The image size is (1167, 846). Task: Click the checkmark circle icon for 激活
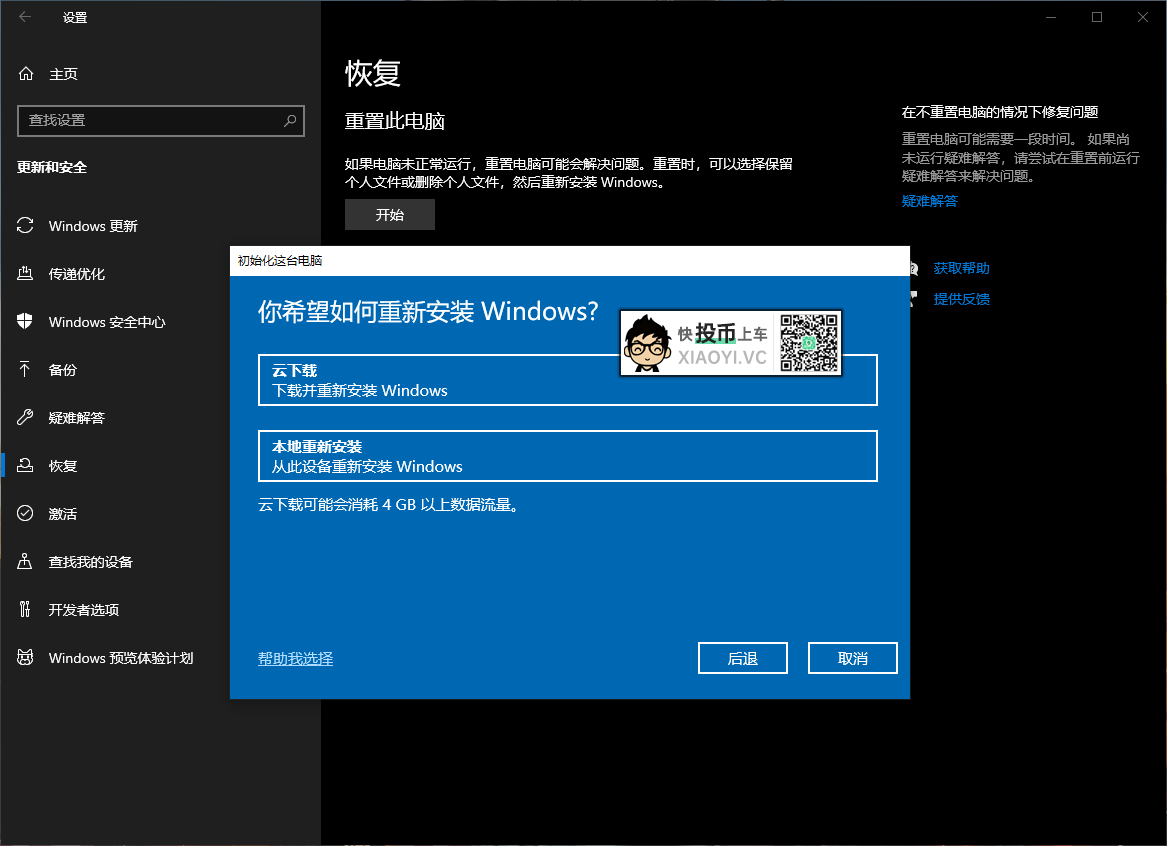(25, 513)
